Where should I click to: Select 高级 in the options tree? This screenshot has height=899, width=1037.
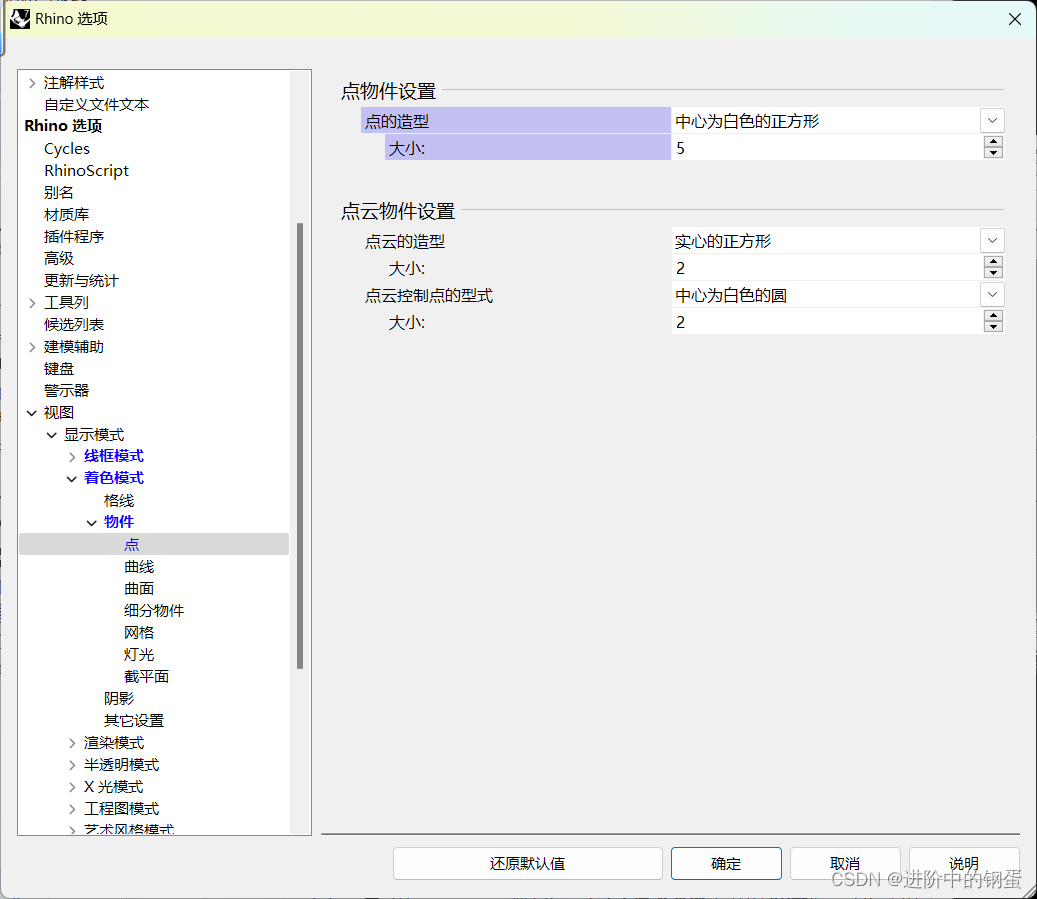coord(59,259)
